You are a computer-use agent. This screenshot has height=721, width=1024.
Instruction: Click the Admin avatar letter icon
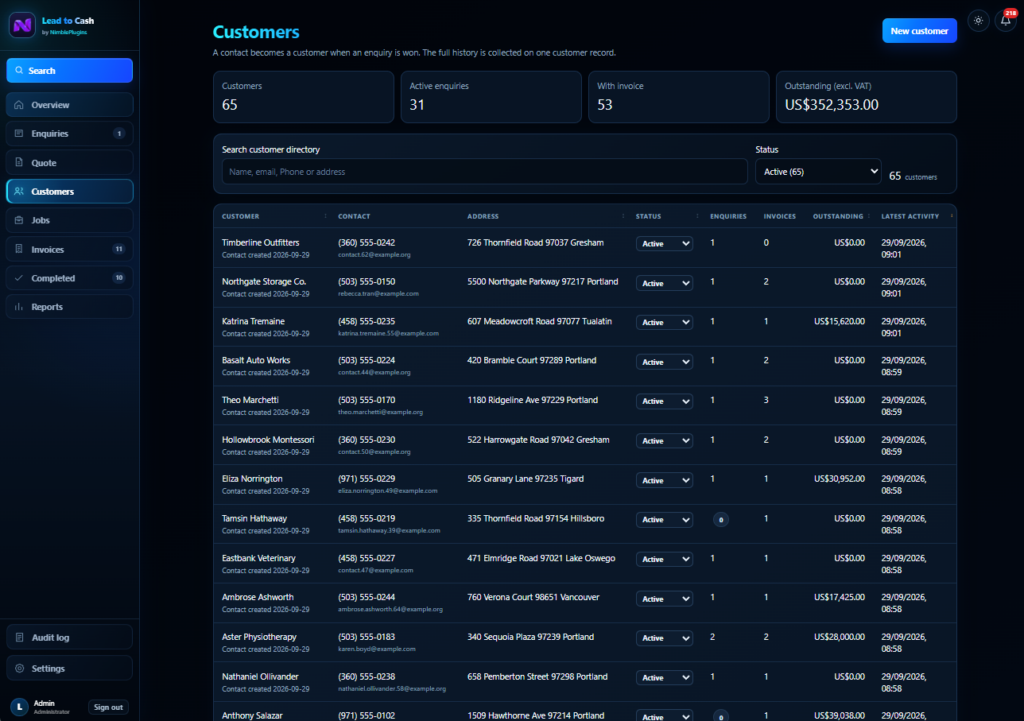[19, 707]
